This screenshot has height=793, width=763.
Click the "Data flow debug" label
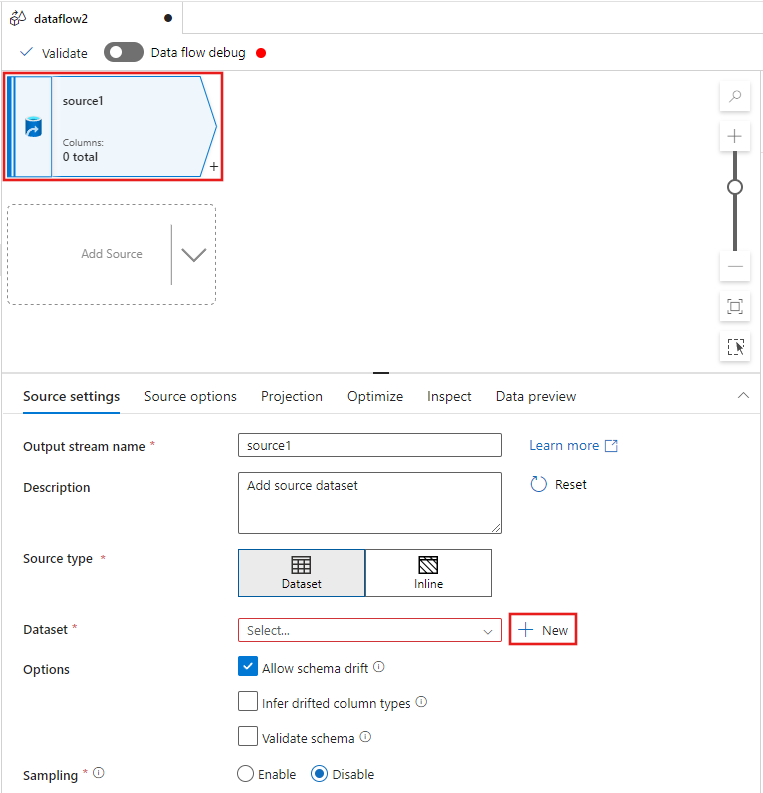click(198, 53)
